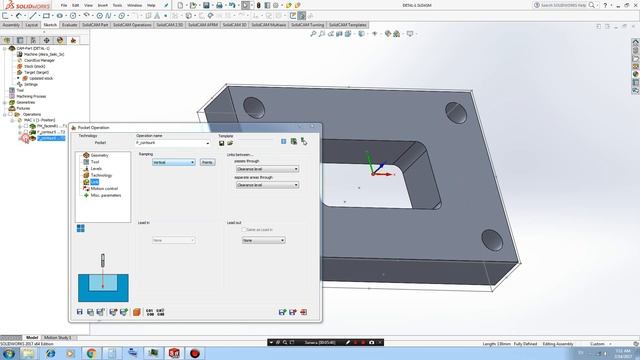This screenshot has height=360, width=640.
Task: Toggle F_contour5 operation checkbox
Action: (x=26, y=132)
